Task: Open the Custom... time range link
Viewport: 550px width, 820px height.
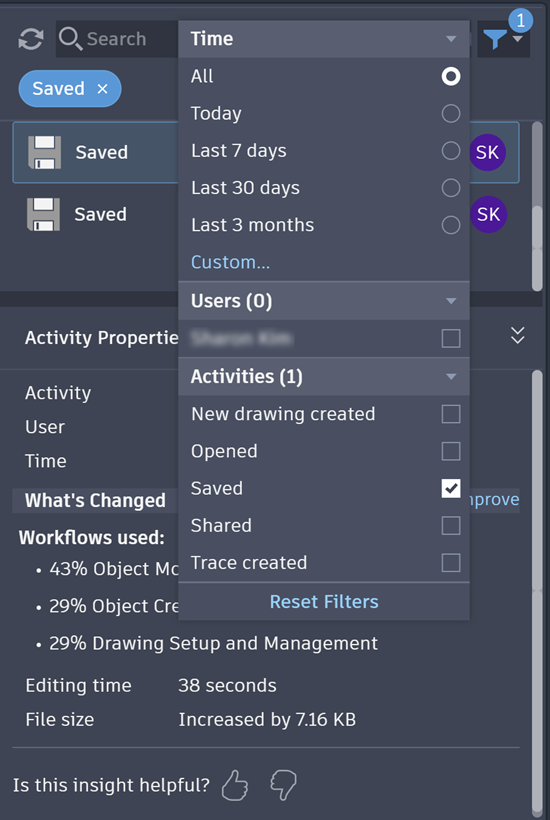Action: pyautogui.click(x=231, y=262)
